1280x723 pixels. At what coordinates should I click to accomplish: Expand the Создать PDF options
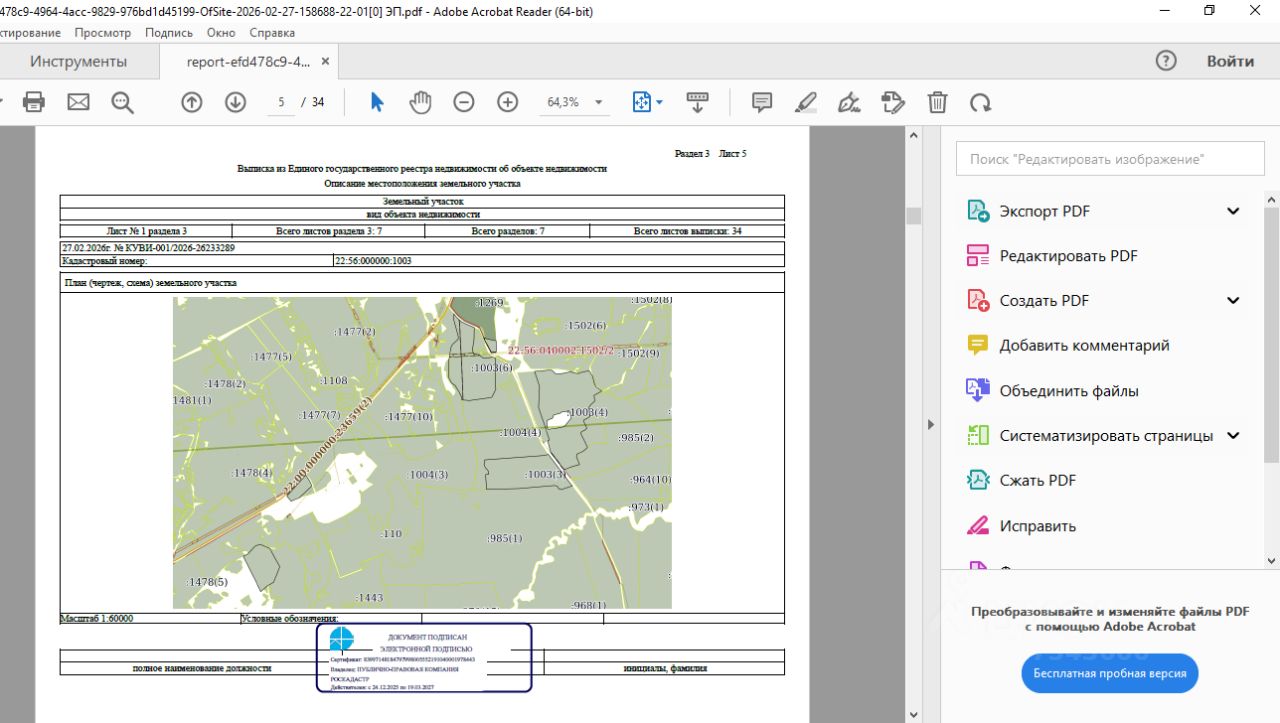pyautogui.click(x=1233, y=300)
